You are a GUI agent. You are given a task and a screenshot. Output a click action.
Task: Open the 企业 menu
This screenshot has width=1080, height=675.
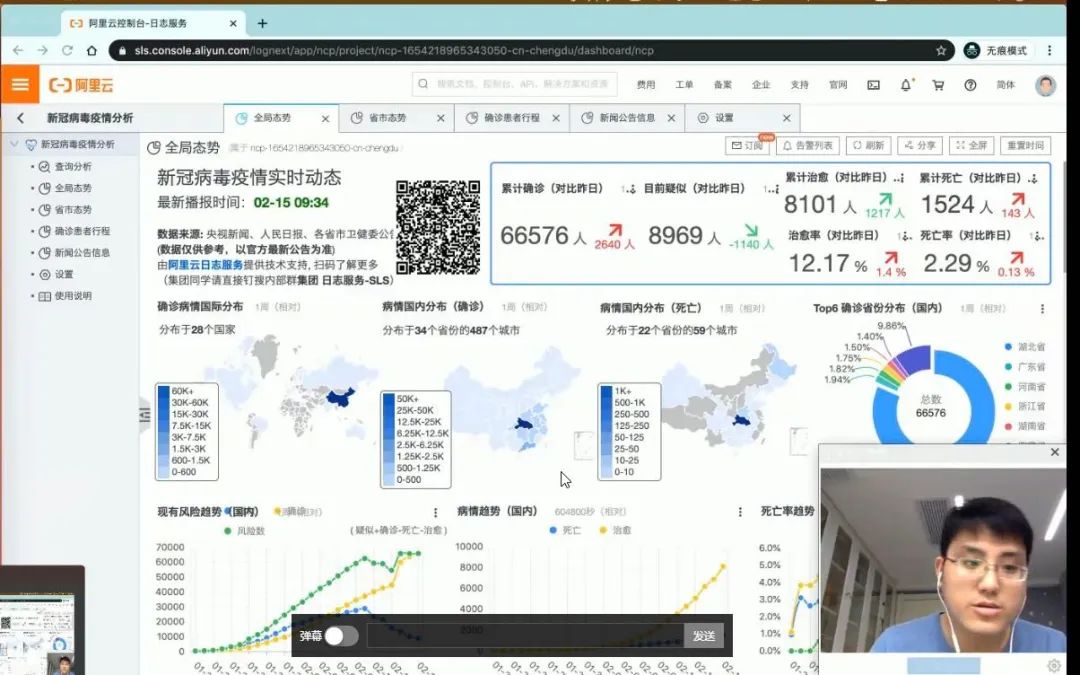[761, 85]
